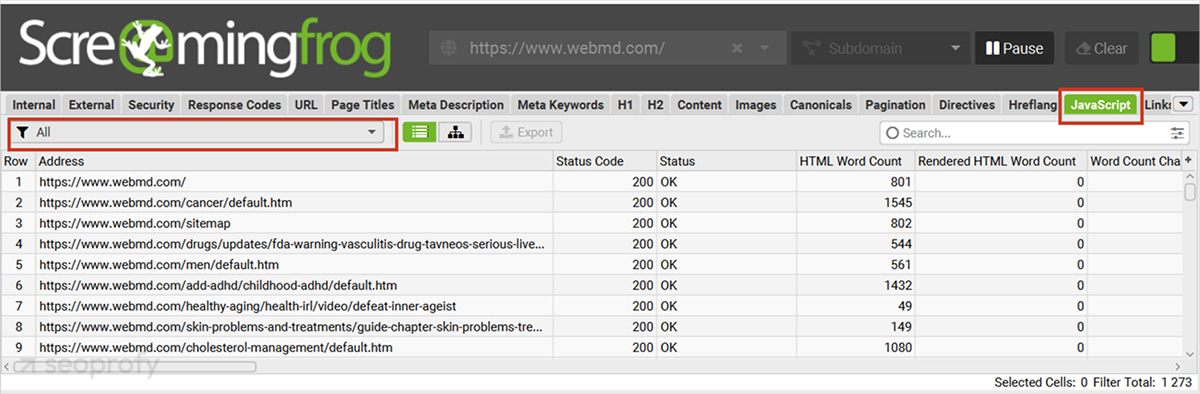Select the https://www.webmd.com/ address row

(x=294, y=182)
